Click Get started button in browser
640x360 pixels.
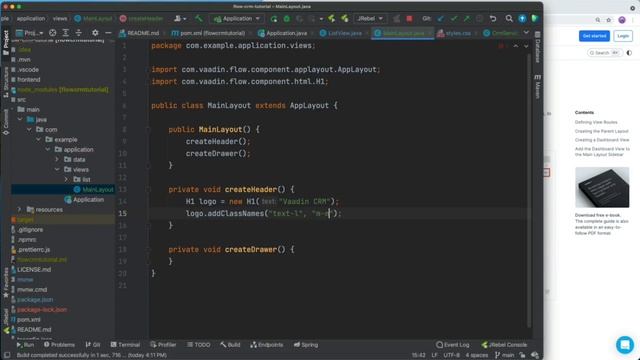(x=594, y=36)
